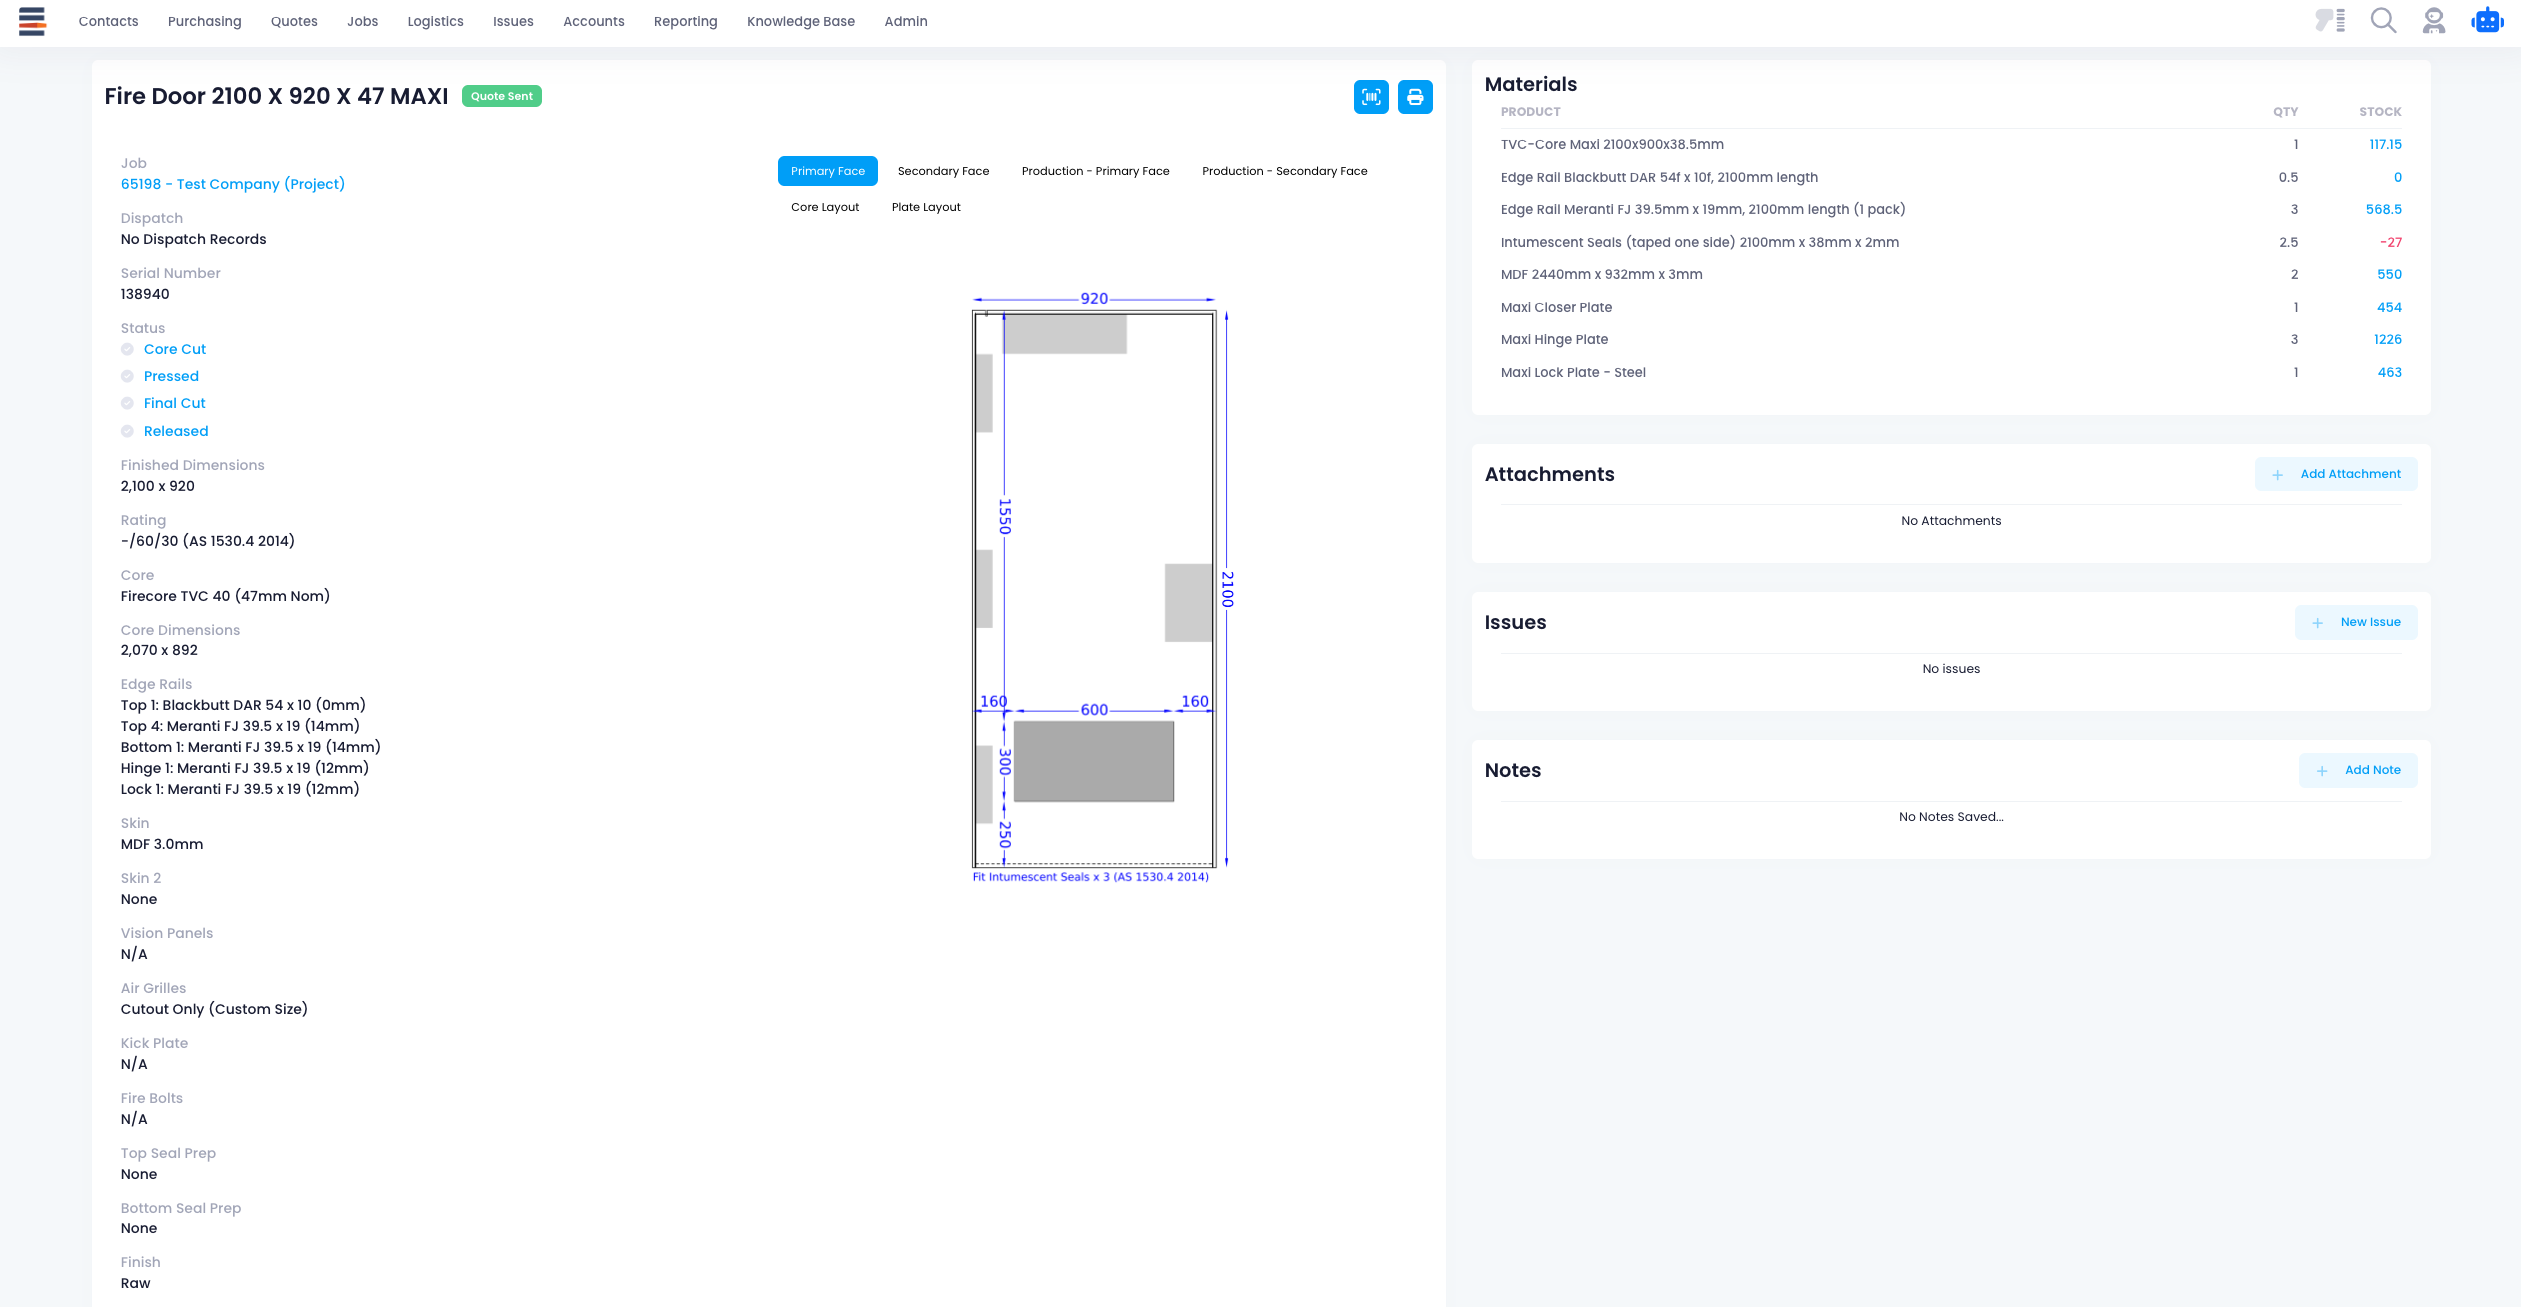Screen dimensions: 2521x1307
Task: Click 'Firecore TVC 40 (47mm Nom)' text
Action: tap(225, 596)
